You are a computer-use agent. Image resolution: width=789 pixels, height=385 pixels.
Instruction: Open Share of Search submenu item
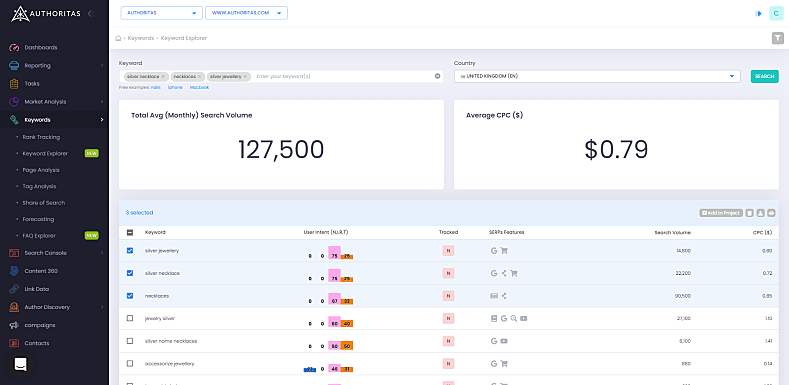tap(44, 203)
